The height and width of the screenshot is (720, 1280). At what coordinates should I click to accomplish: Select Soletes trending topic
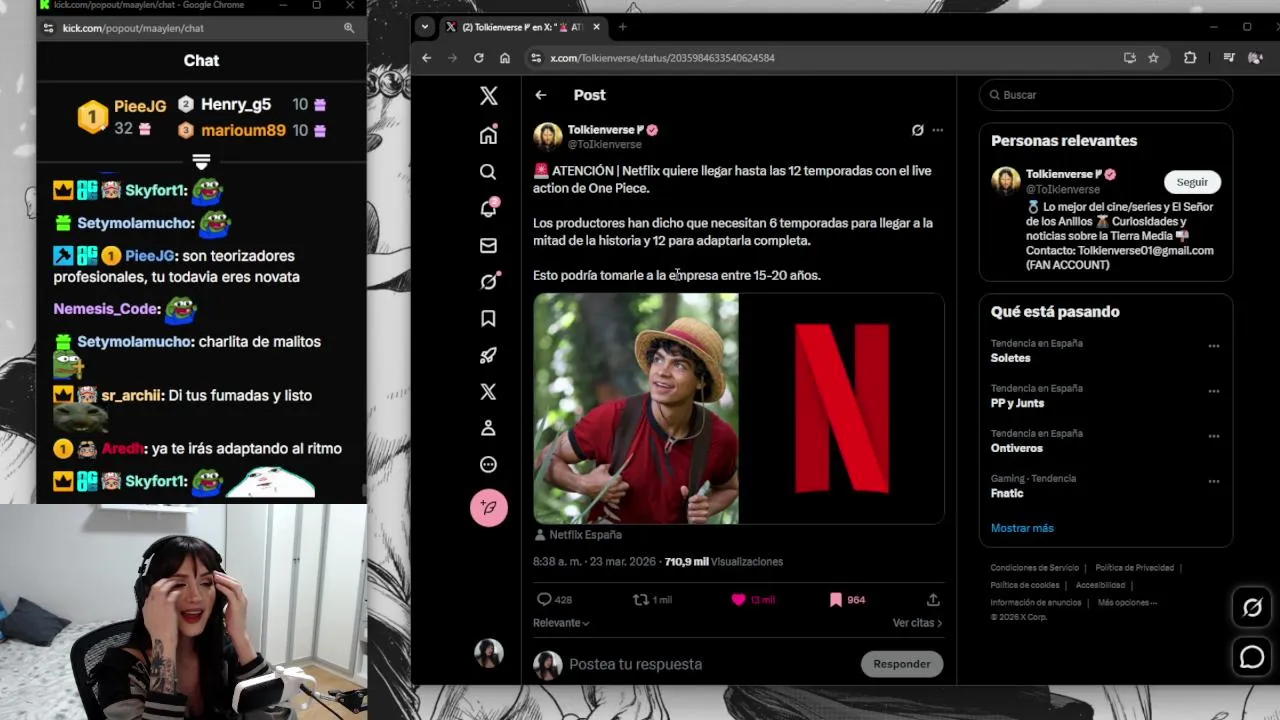(1011, 358)
